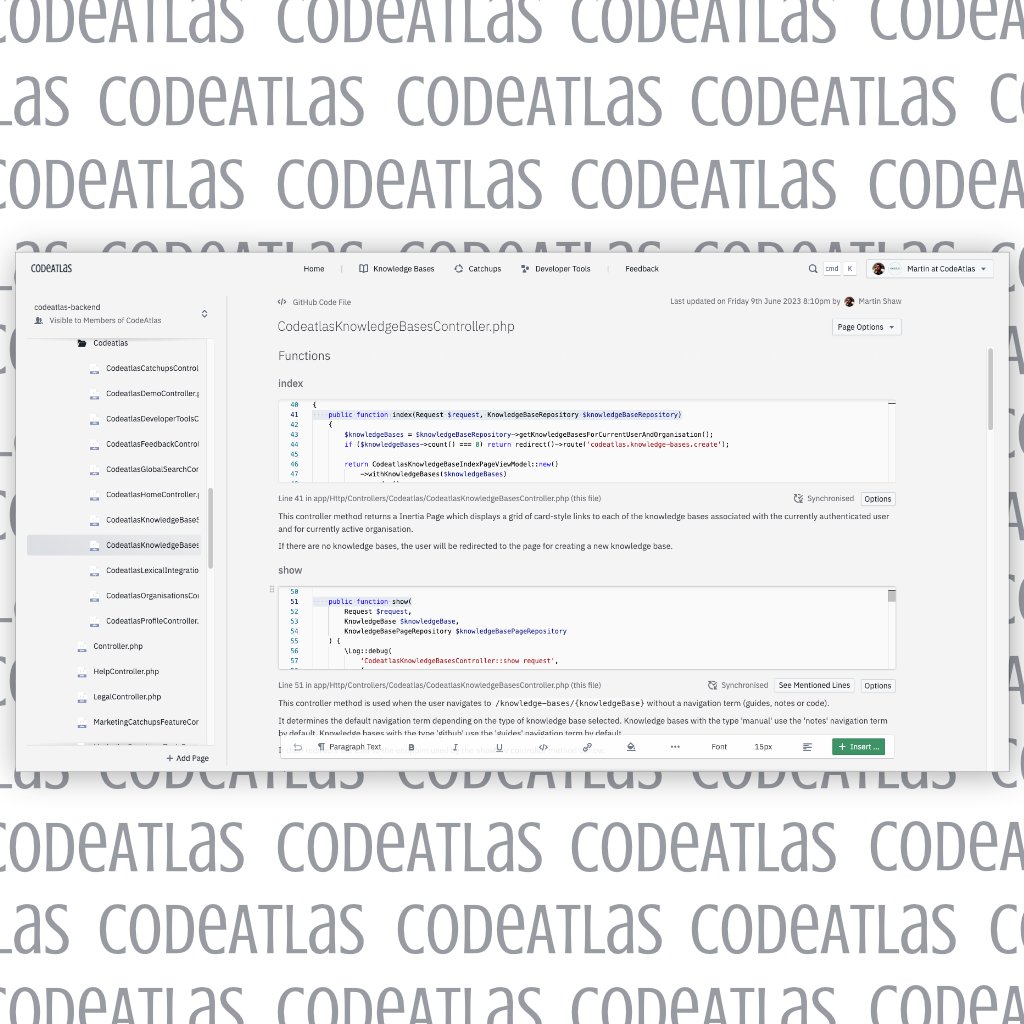Click the main page vertical scrollbar
1024x1024 pixels.
coord(990,389)
